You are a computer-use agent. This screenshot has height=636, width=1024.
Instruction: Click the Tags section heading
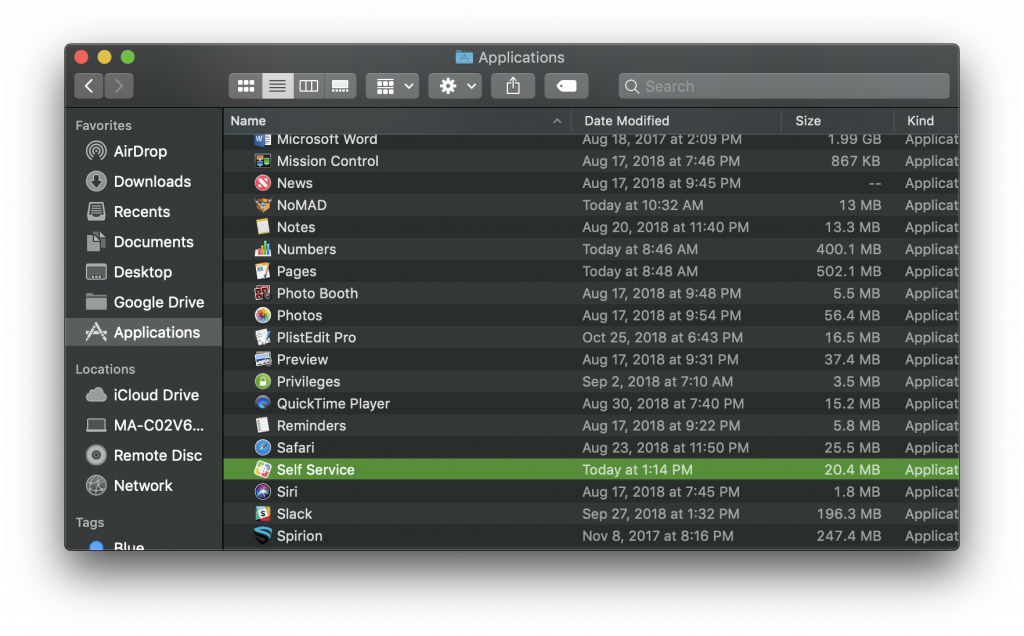[89, 522]
